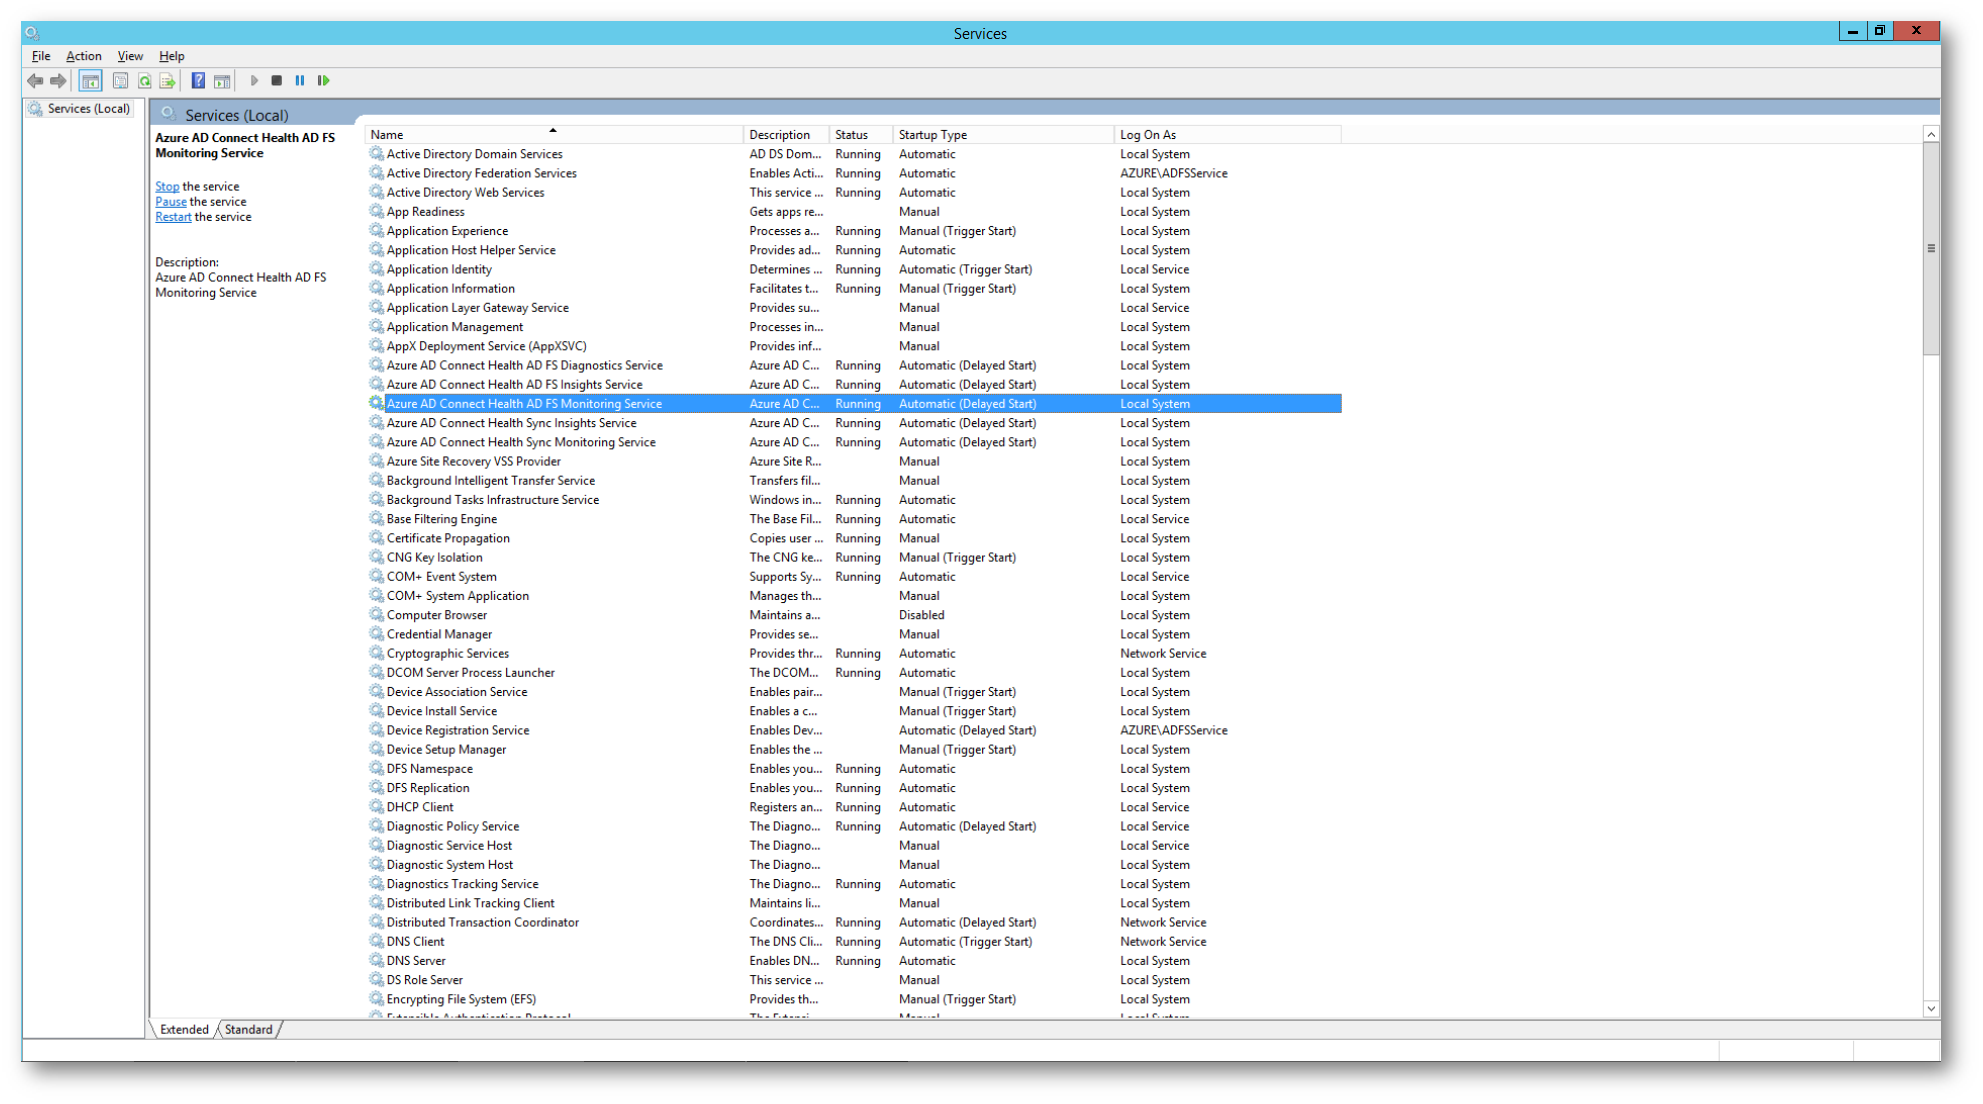Open the File menu
Viewport: 1983px width, 1104px height.
[41, 56]
